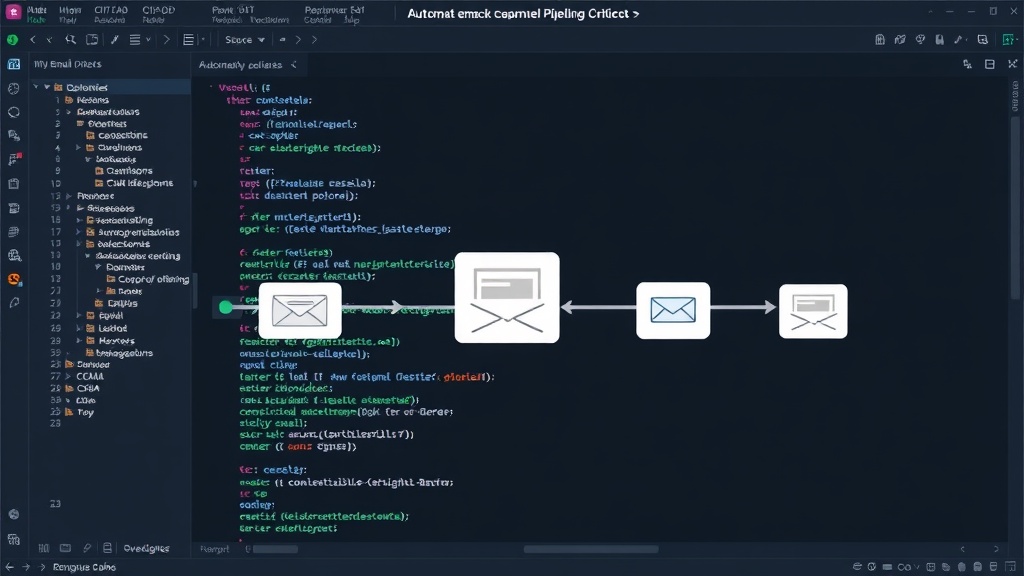Viewport: 1024px width, 576px height.
Task: Click the blue grid icon atop sidebar
Action: (x=14, y=64)
